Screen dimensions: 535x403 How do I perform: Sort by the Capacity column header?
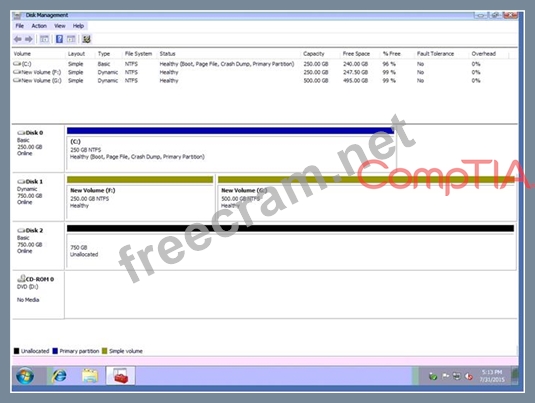(314, 54)
